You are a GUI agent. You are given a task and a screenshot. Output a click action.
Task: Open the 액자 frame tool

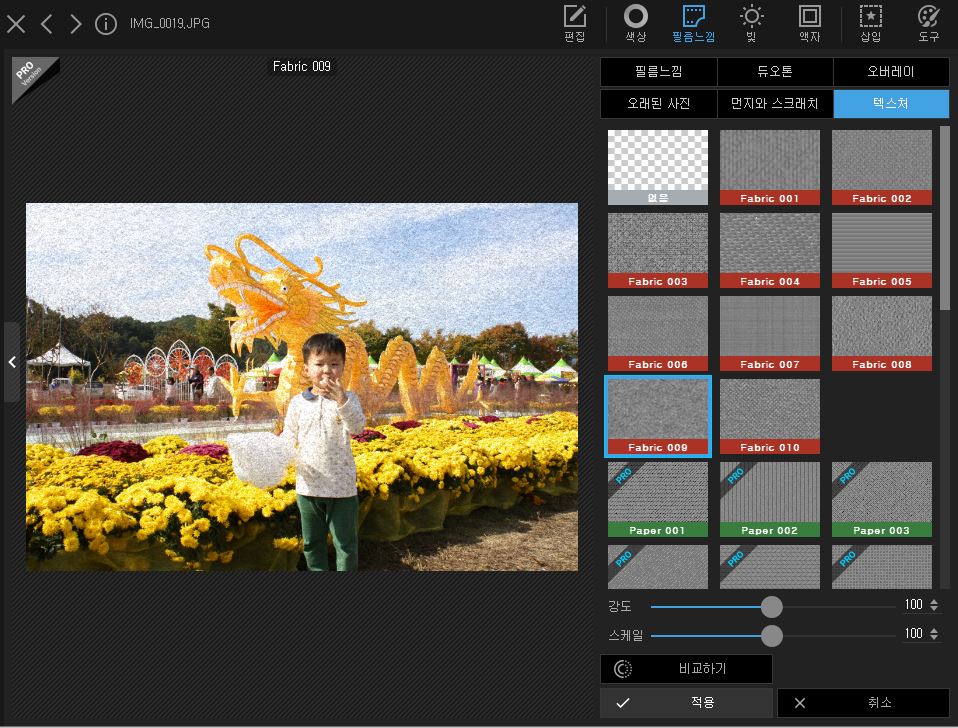(810, 23)
